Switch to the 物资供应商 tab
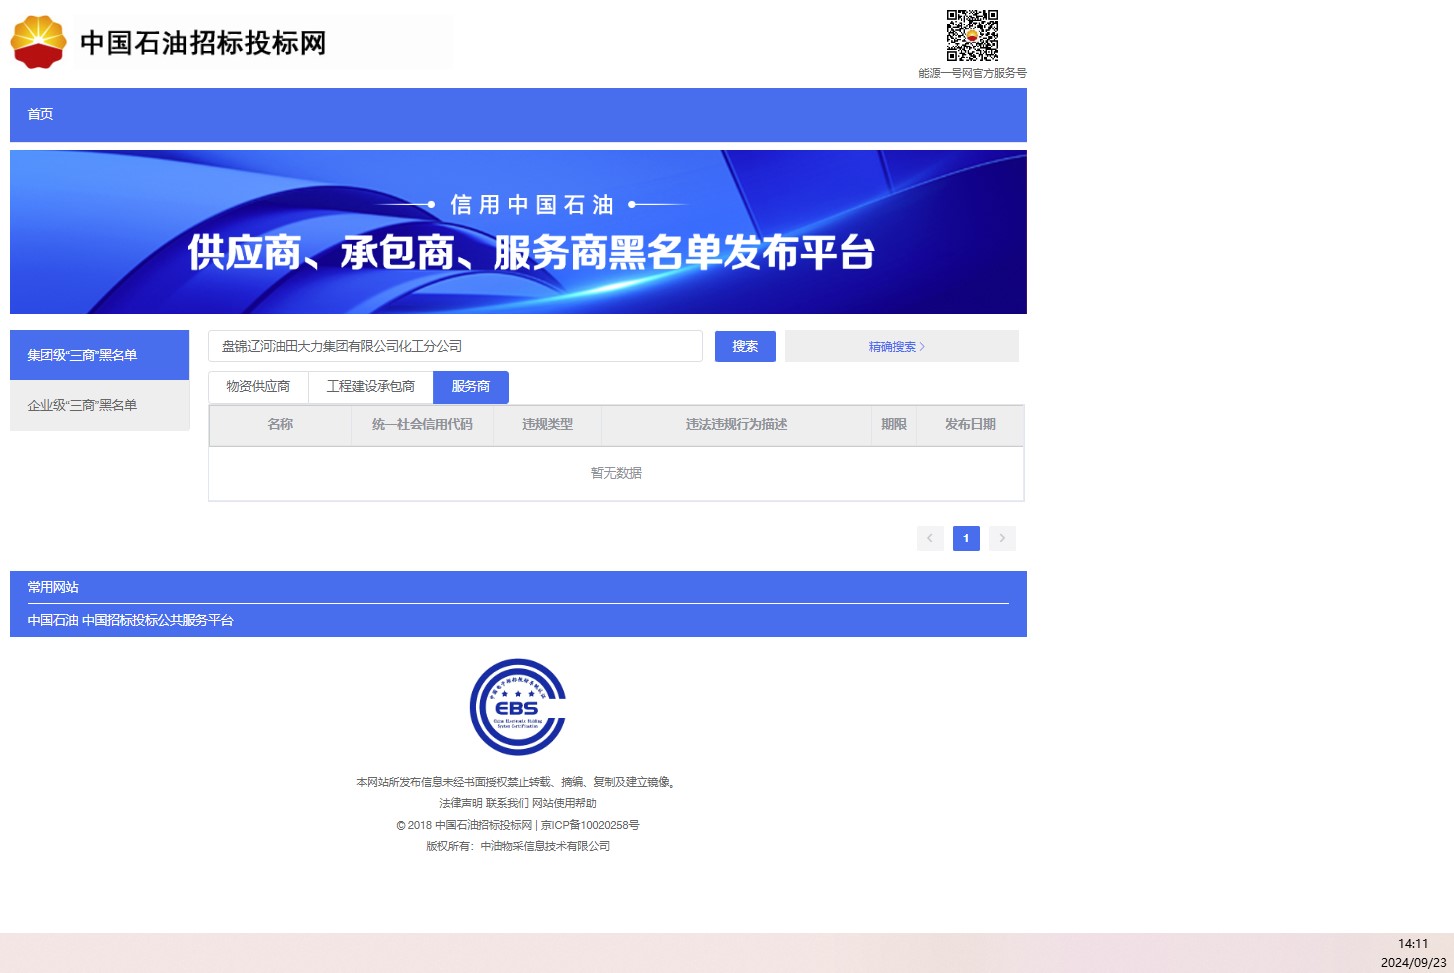The width and height of the screenshot is (1454, 973). tap(258, 387)
